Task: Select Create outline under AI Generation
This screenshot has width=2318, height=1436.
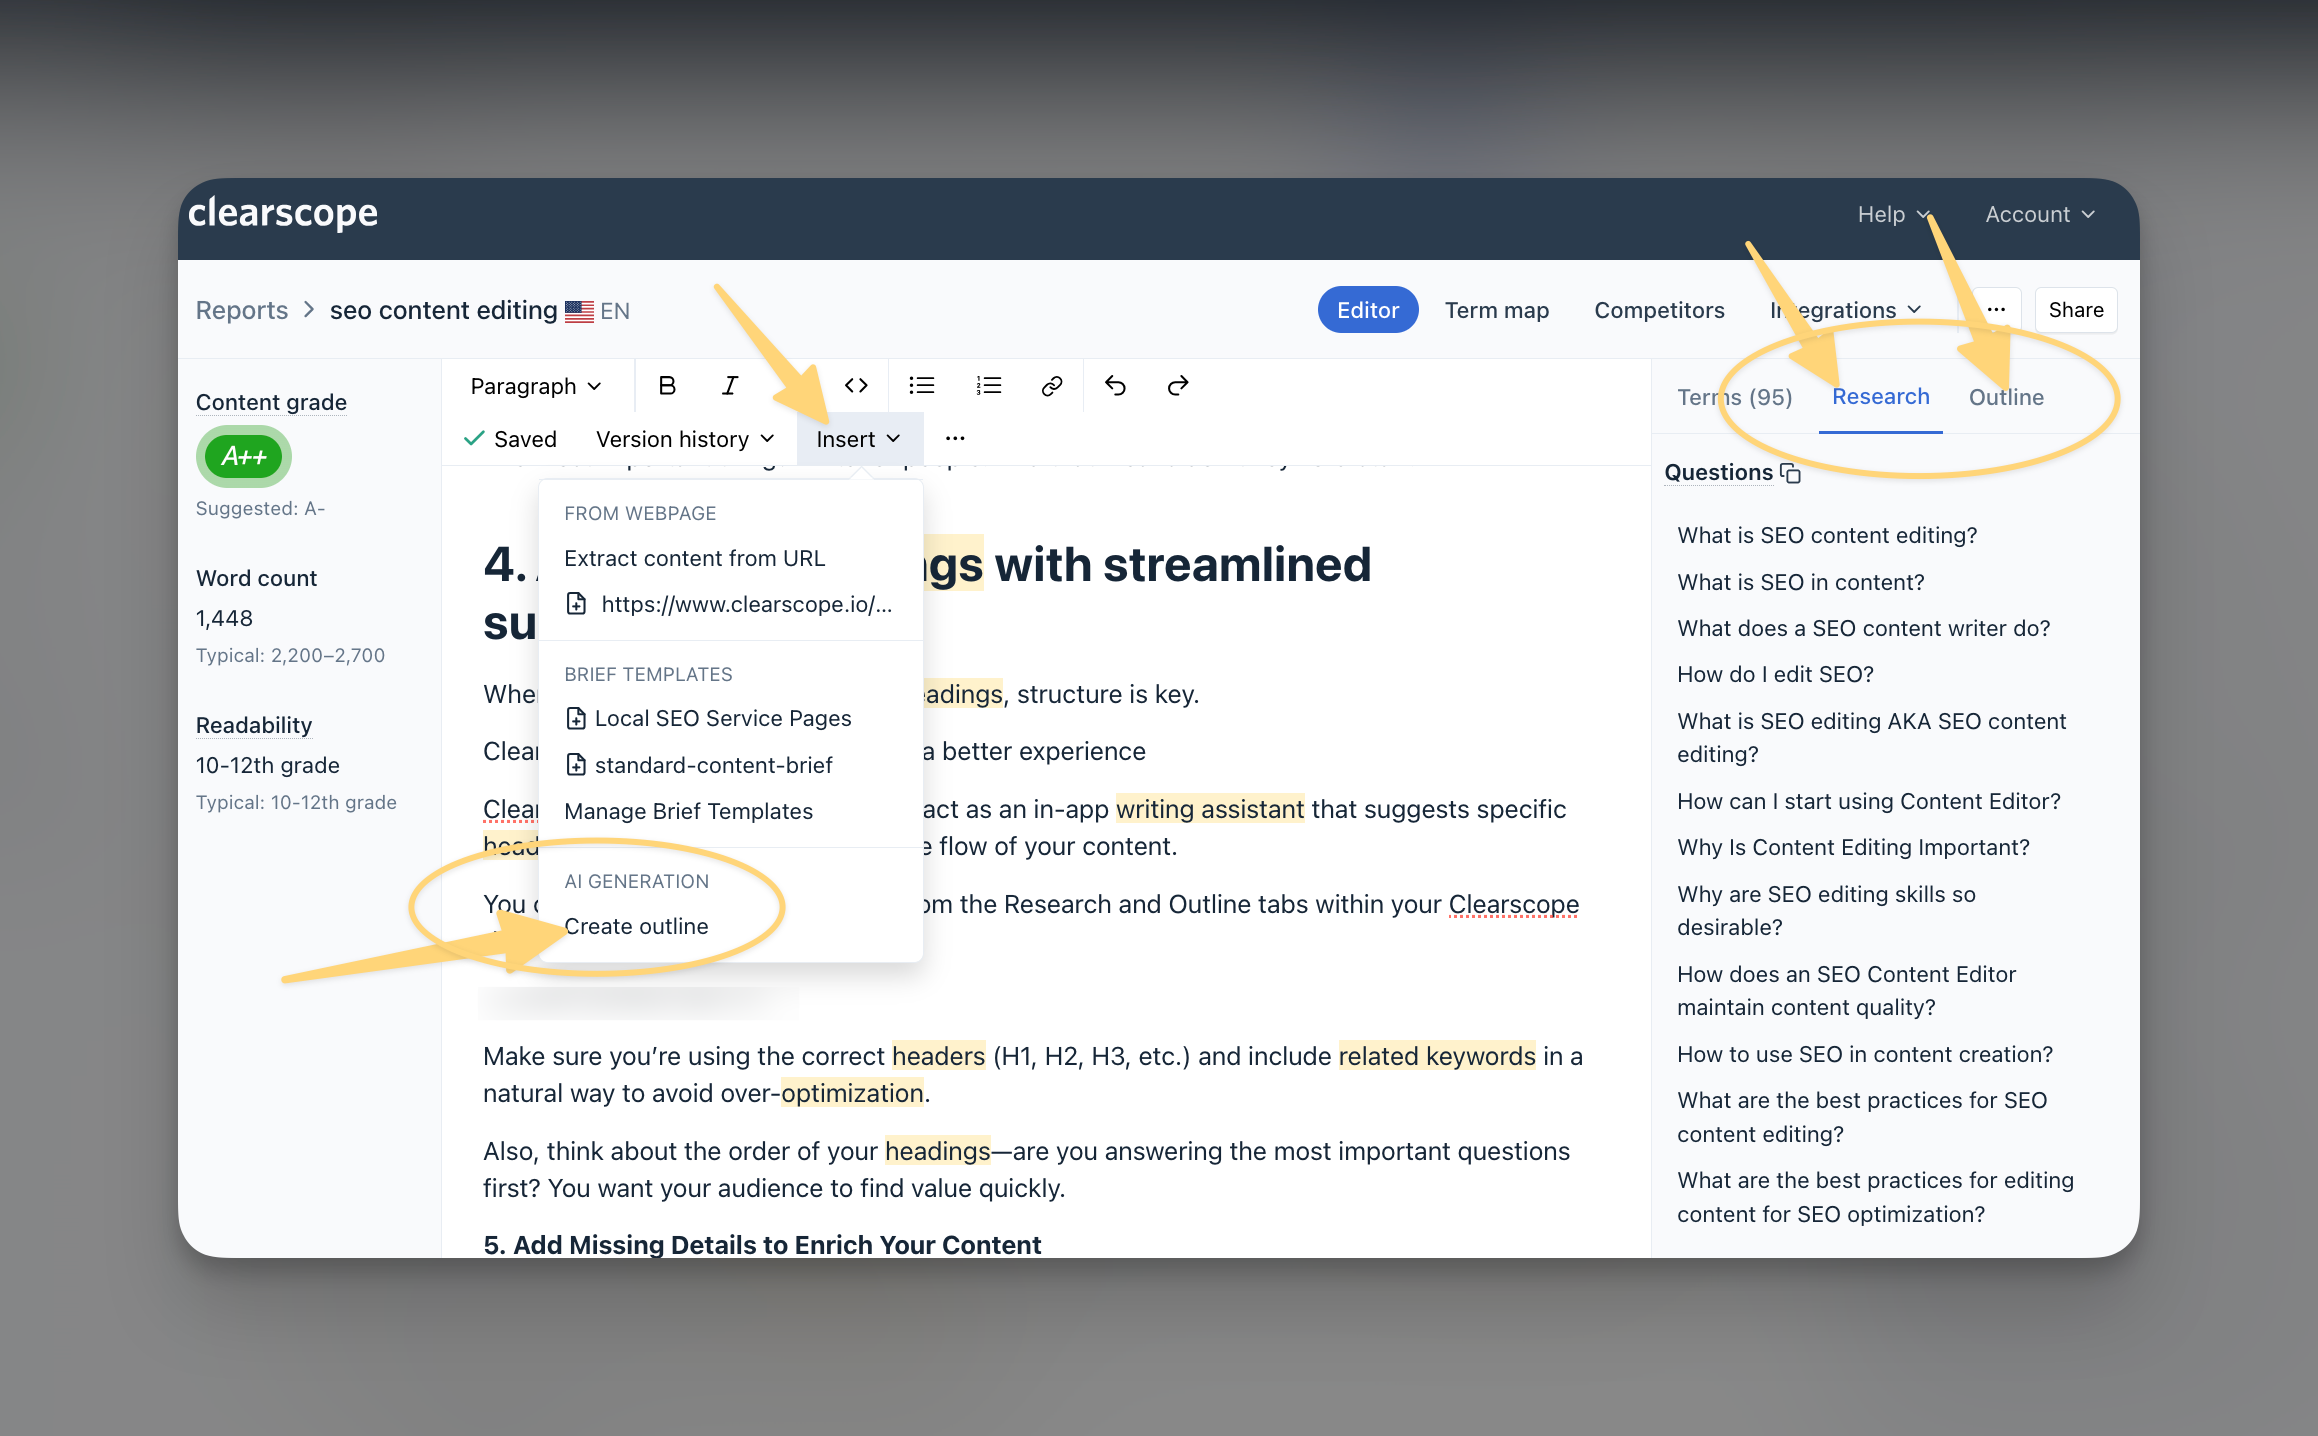Action: 636,926
